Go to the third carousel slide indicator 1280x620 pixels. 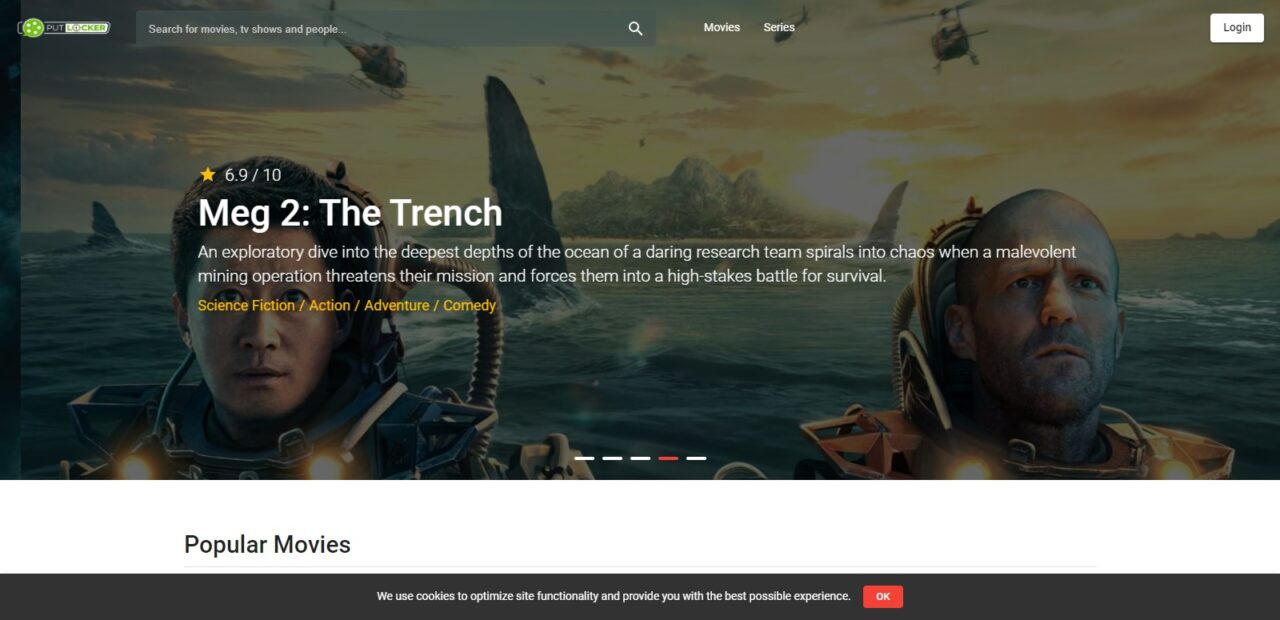[x=641, y=458]
